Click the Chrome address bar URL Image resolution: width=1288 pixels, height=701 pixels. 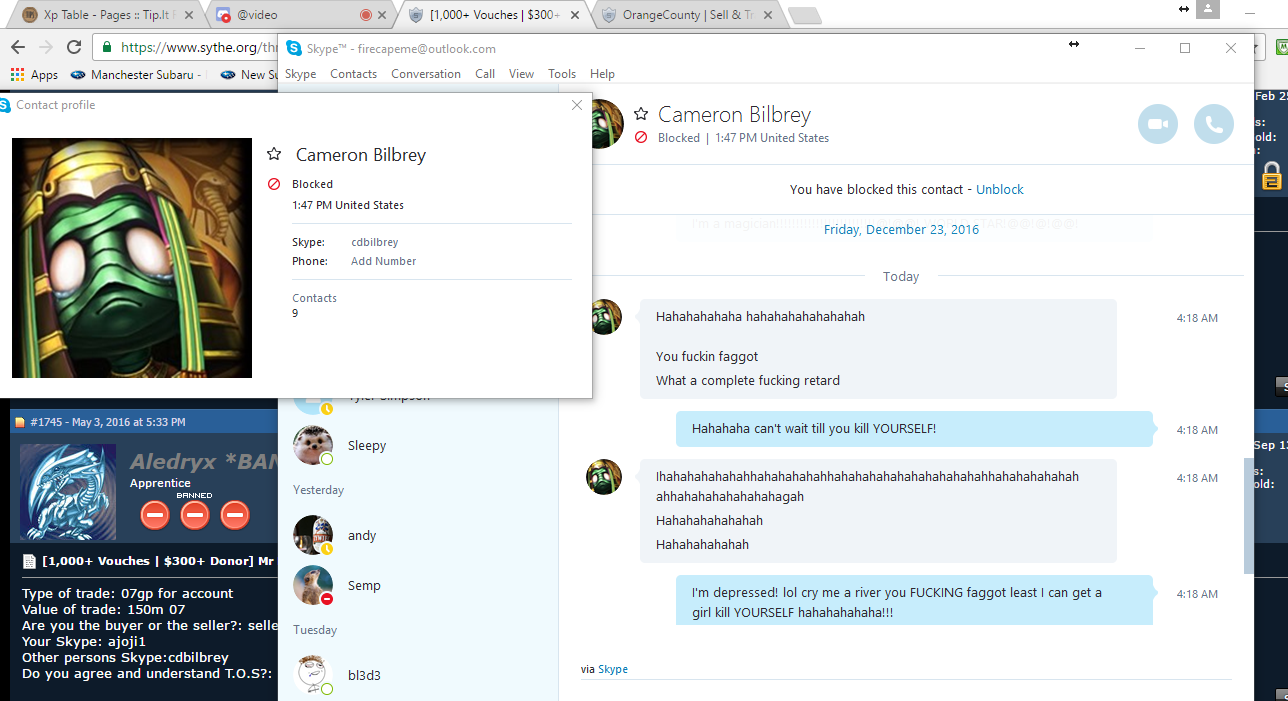point(198,47)
